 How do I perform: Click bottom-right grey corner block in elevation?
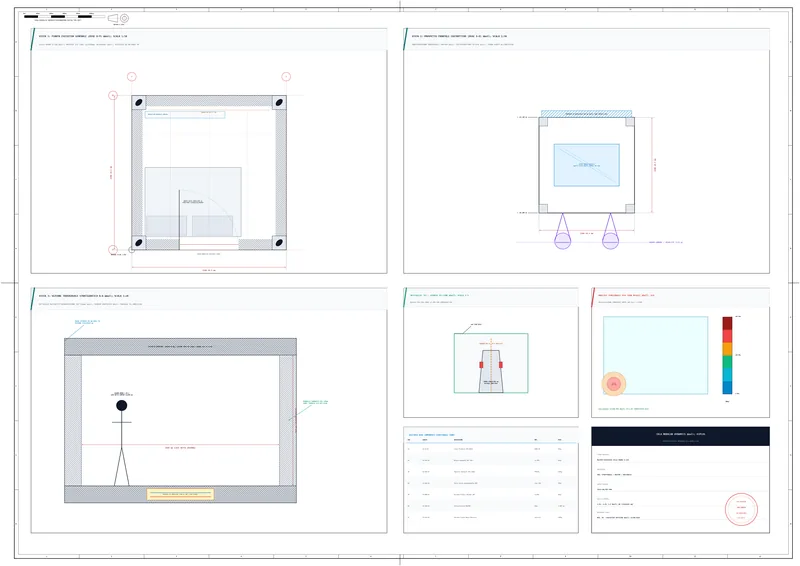point(630,208)
